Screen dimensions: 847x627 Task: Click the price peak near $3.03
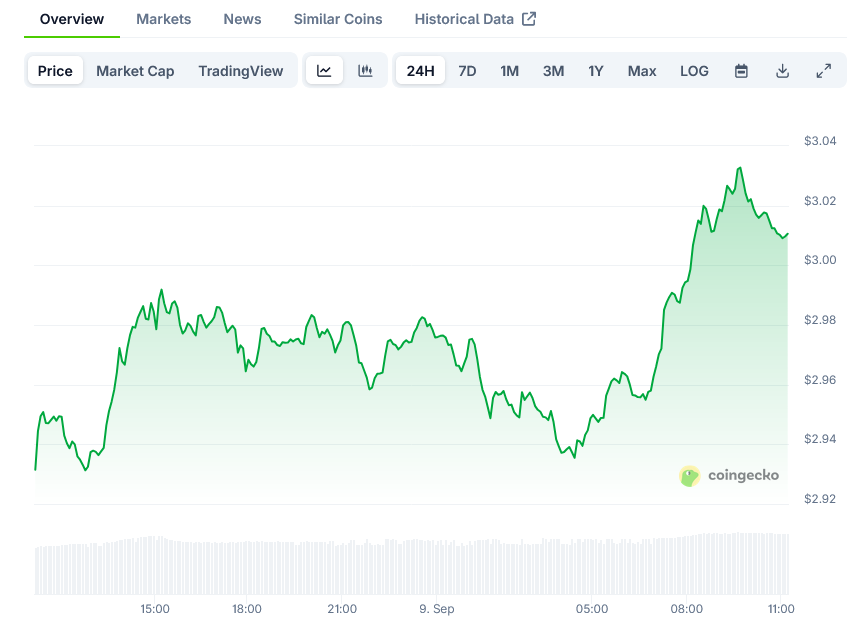click(739, 169)
